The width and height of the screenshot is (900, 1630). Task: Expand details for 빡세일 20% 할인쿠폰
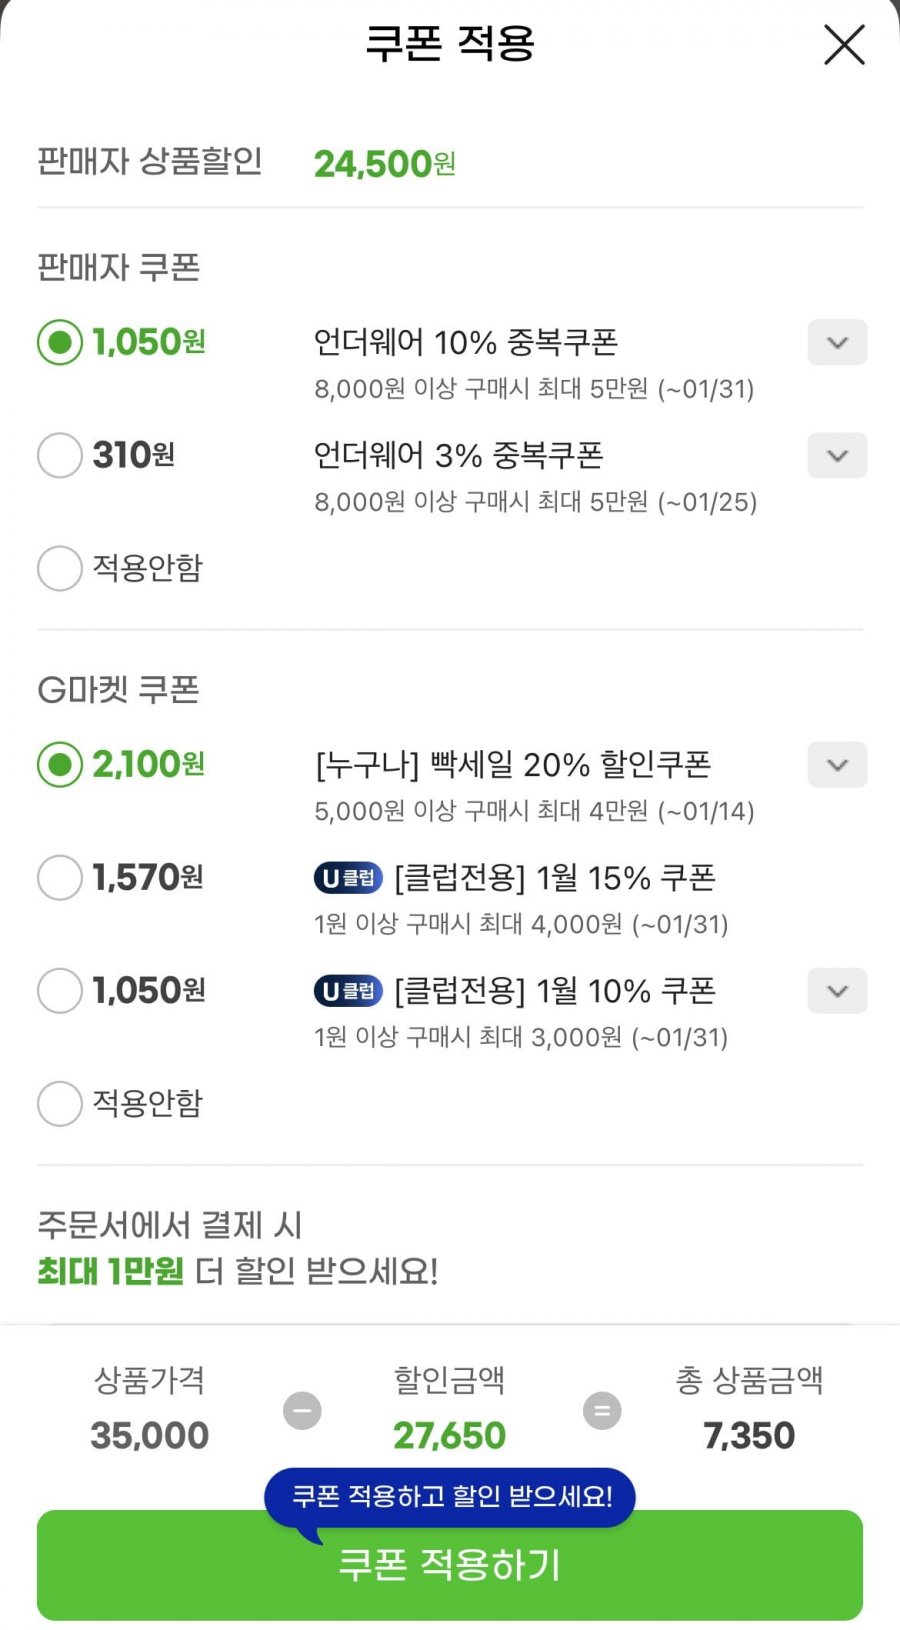click(837, 765)
